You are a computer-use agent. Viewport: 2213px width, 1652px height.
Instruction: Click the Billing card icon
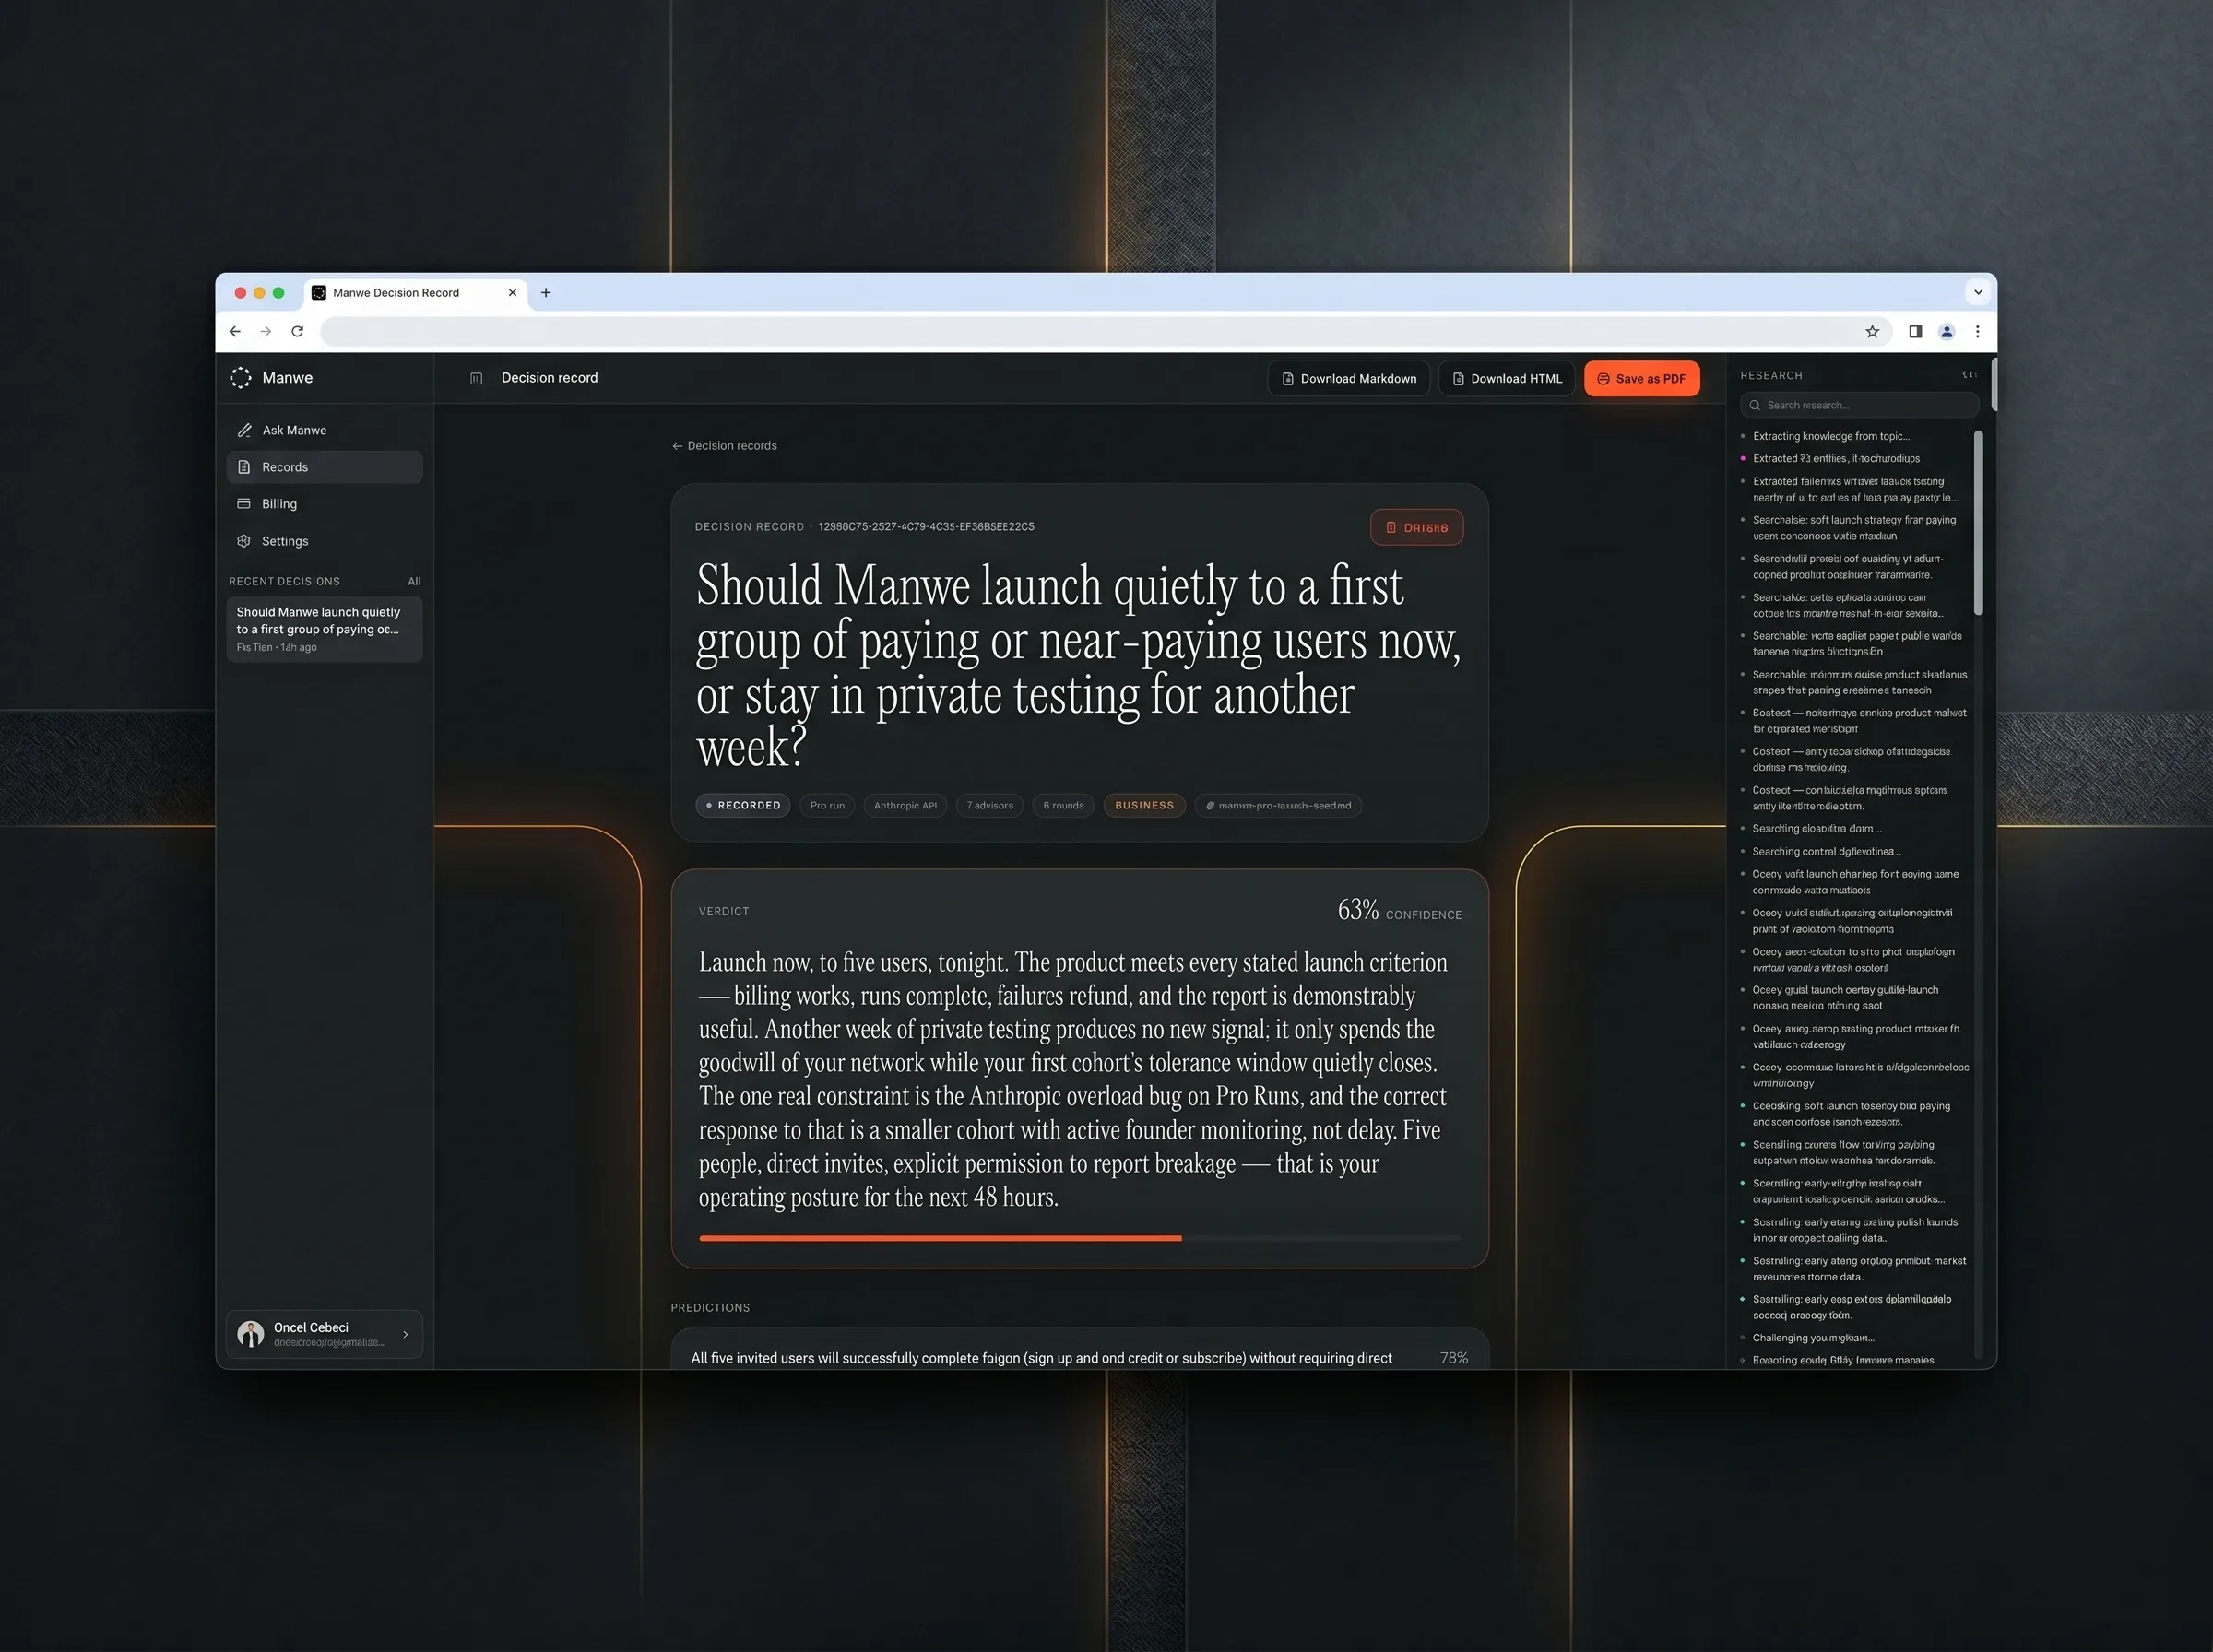(244, 503)
